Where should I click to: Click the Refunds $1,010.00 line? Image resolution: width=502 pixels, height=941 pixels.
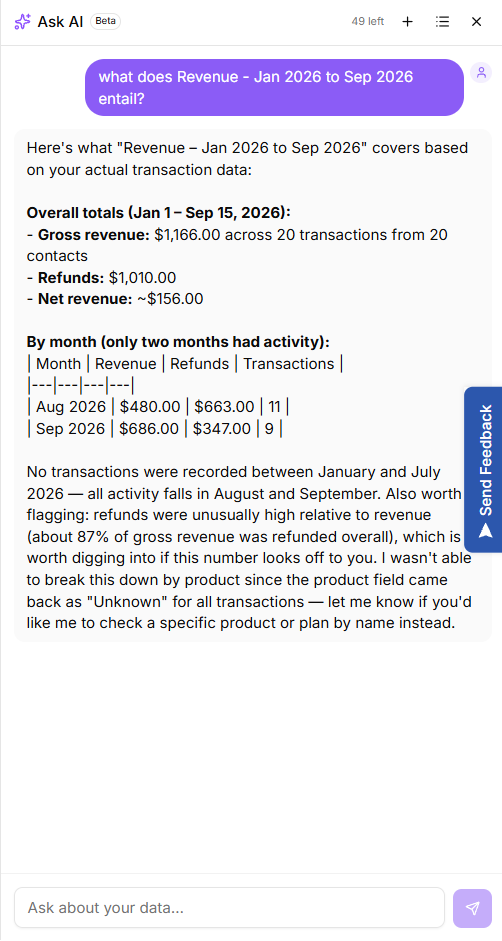[x=101, y=277]
